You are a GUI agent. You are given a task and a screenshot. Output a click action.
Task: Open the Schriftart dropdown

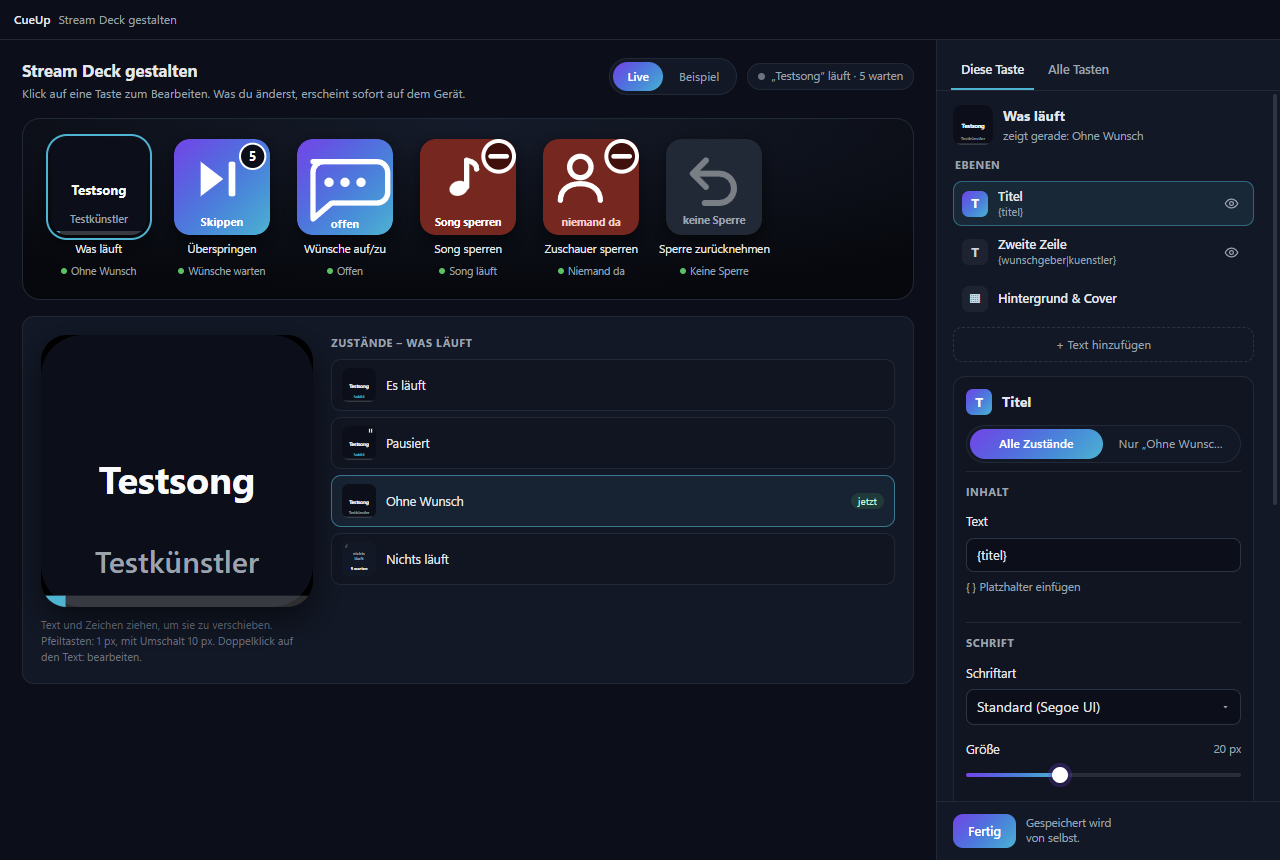(x=1103, y=707)
